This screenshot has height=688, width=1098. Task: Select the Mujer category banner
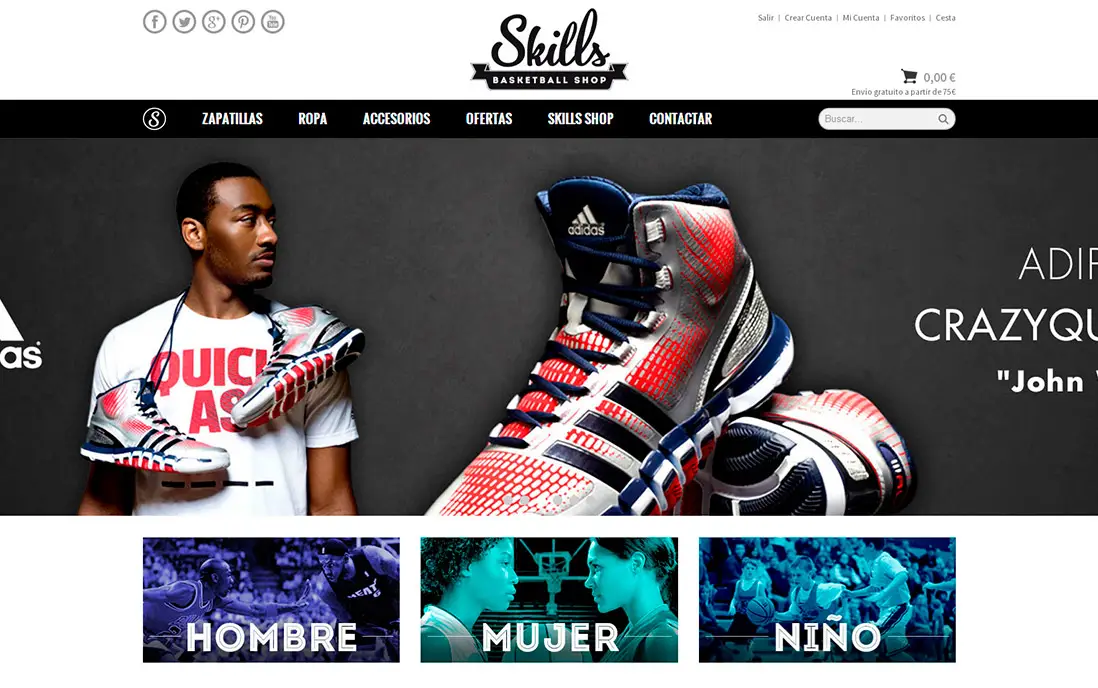coord(549,600)
